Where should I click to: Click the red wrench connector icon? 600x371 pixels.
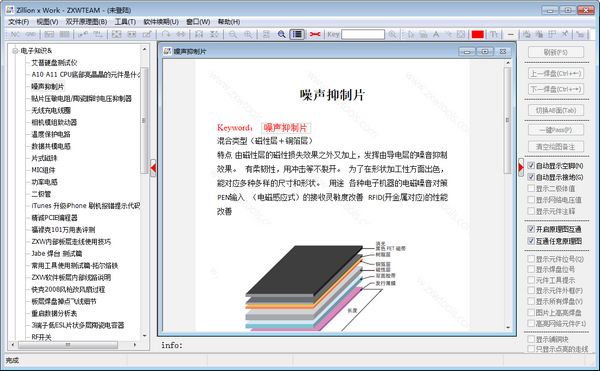click(315, 34)
